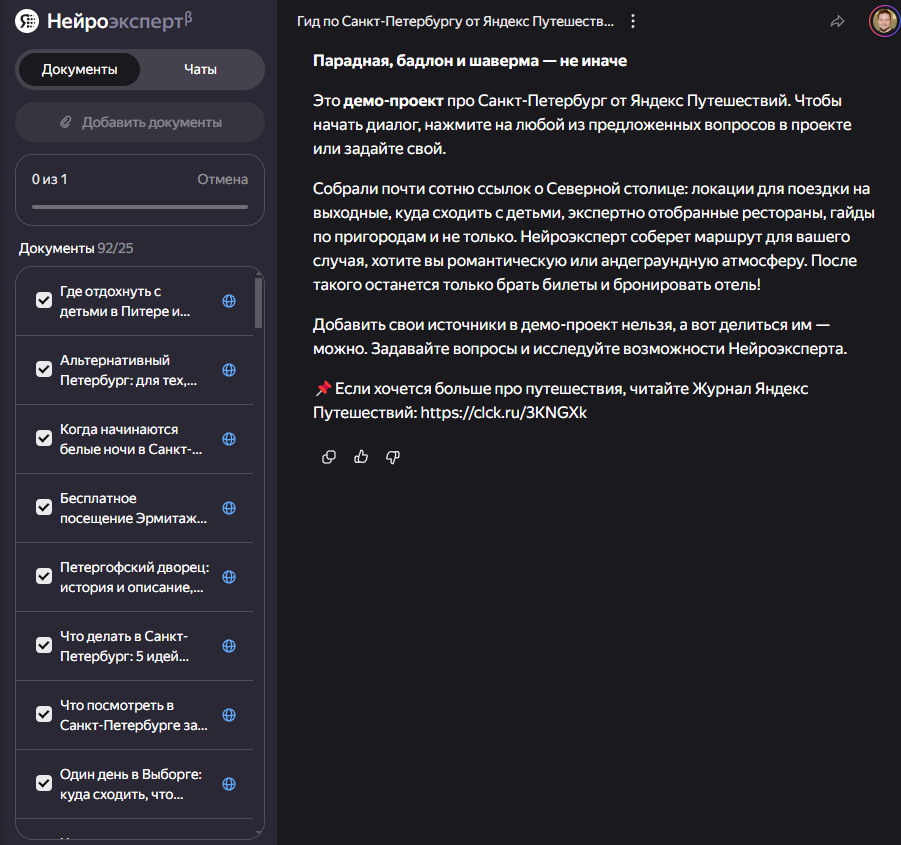Open globe link for Где отдохнуть с детьми

229,301
